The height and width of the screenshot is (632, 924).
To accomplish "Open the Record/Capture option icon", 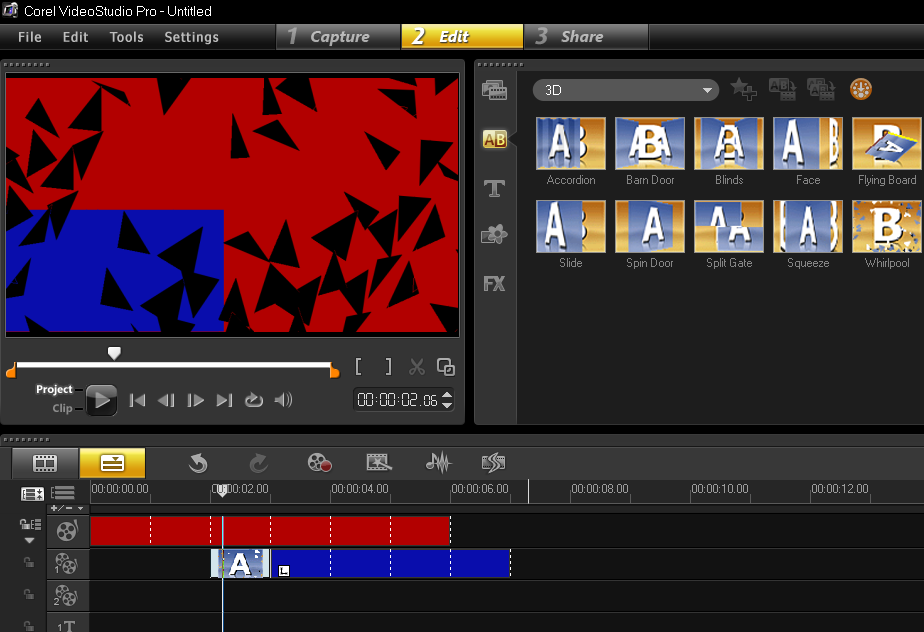I will (319, 462).
